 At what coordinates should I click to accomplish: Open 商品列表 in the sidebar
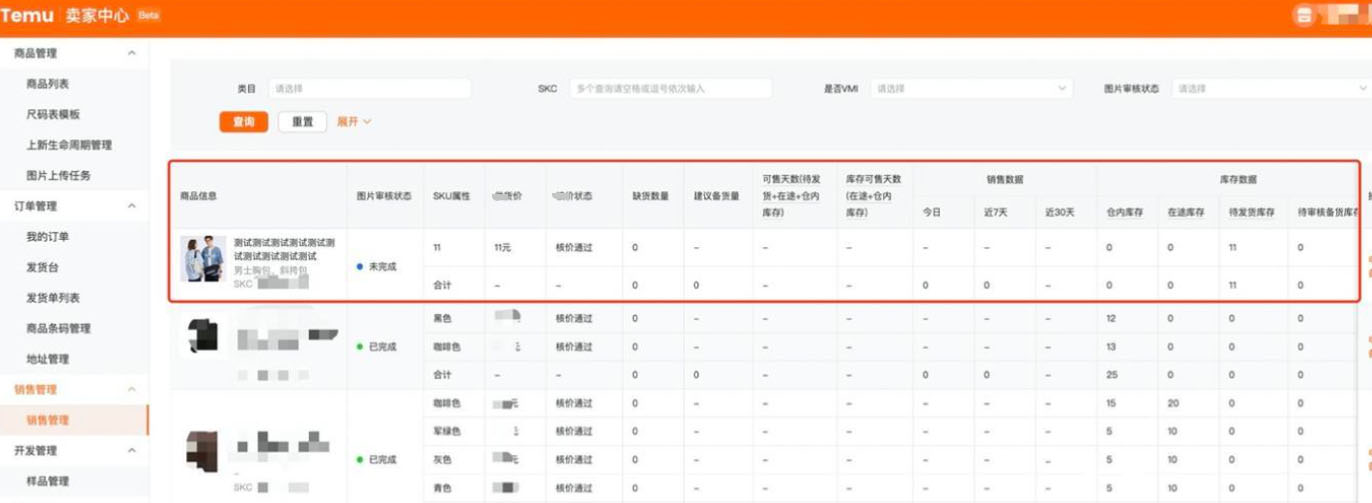(48, 84)
